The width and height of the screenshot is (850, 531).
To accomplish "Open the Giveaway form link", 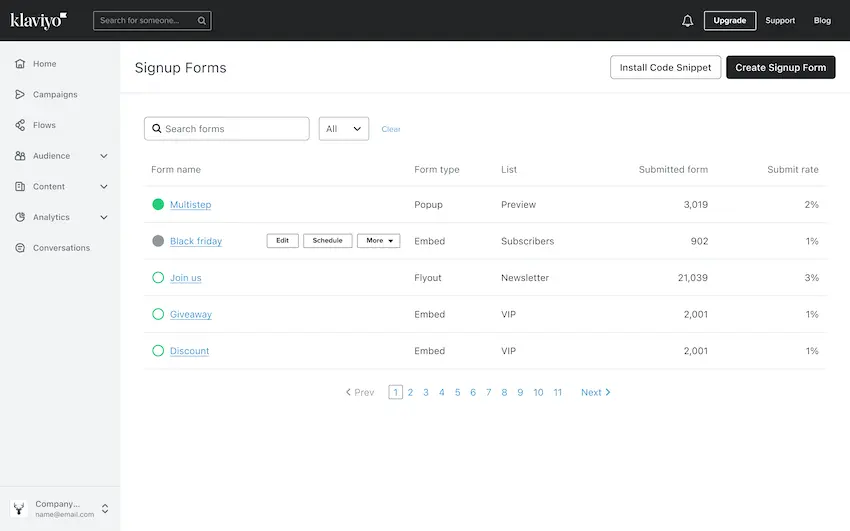I will tap(190, 315).
